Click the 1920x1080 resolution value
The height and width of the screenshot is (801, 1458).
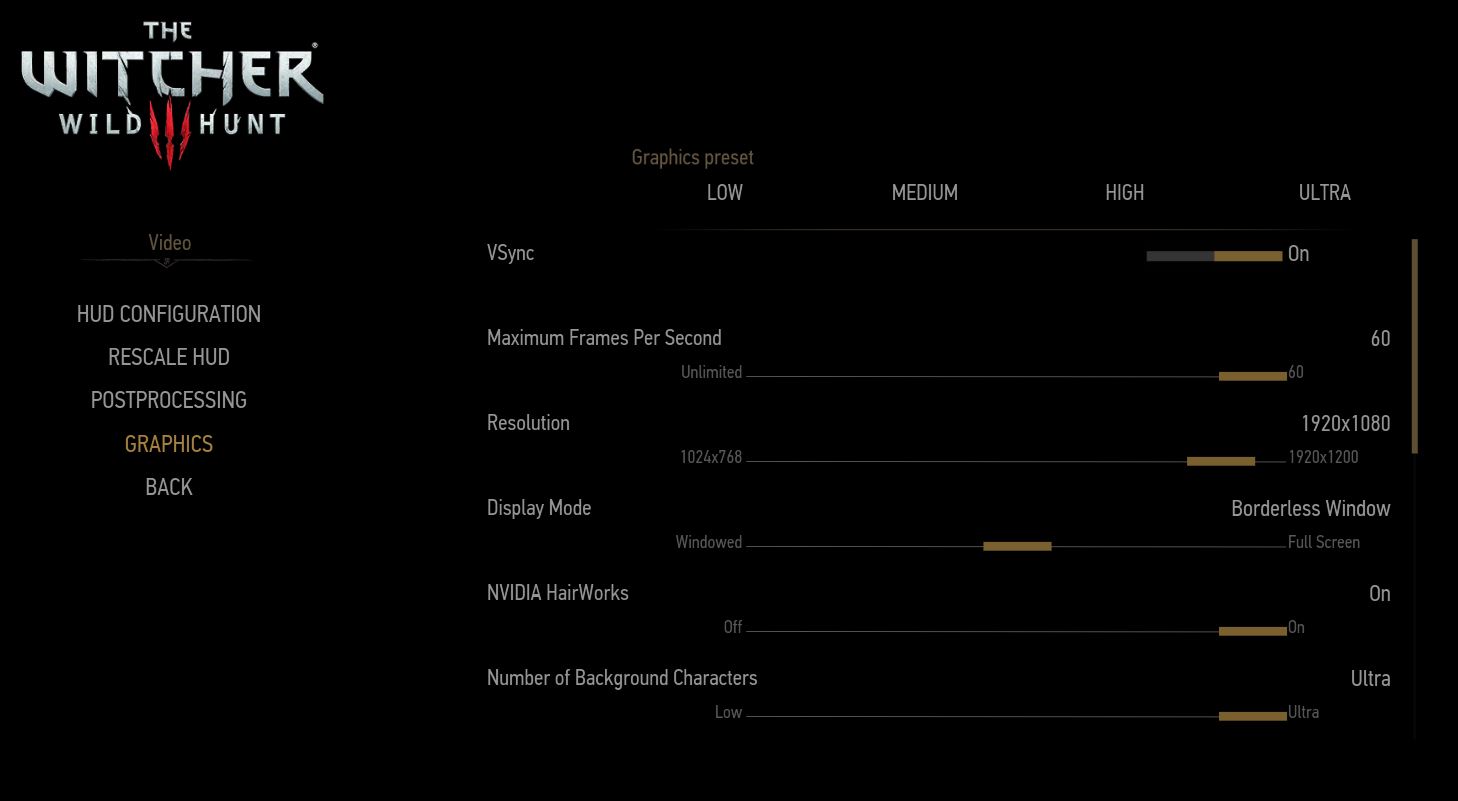1346,423
